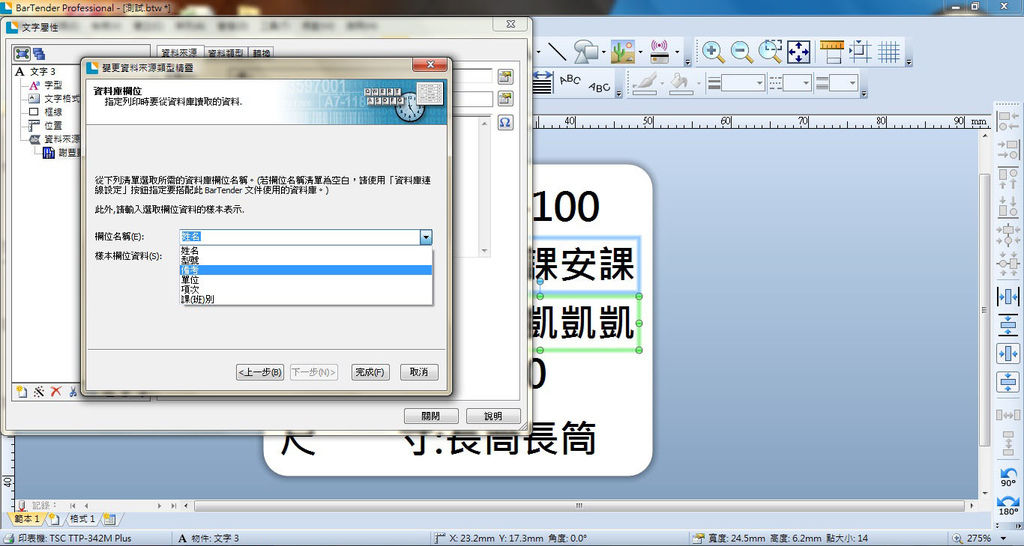Viewport: 1024px width, 546px height.
Task: Select 課(班)別 in the field list
Action: click(x=305, y=299)
